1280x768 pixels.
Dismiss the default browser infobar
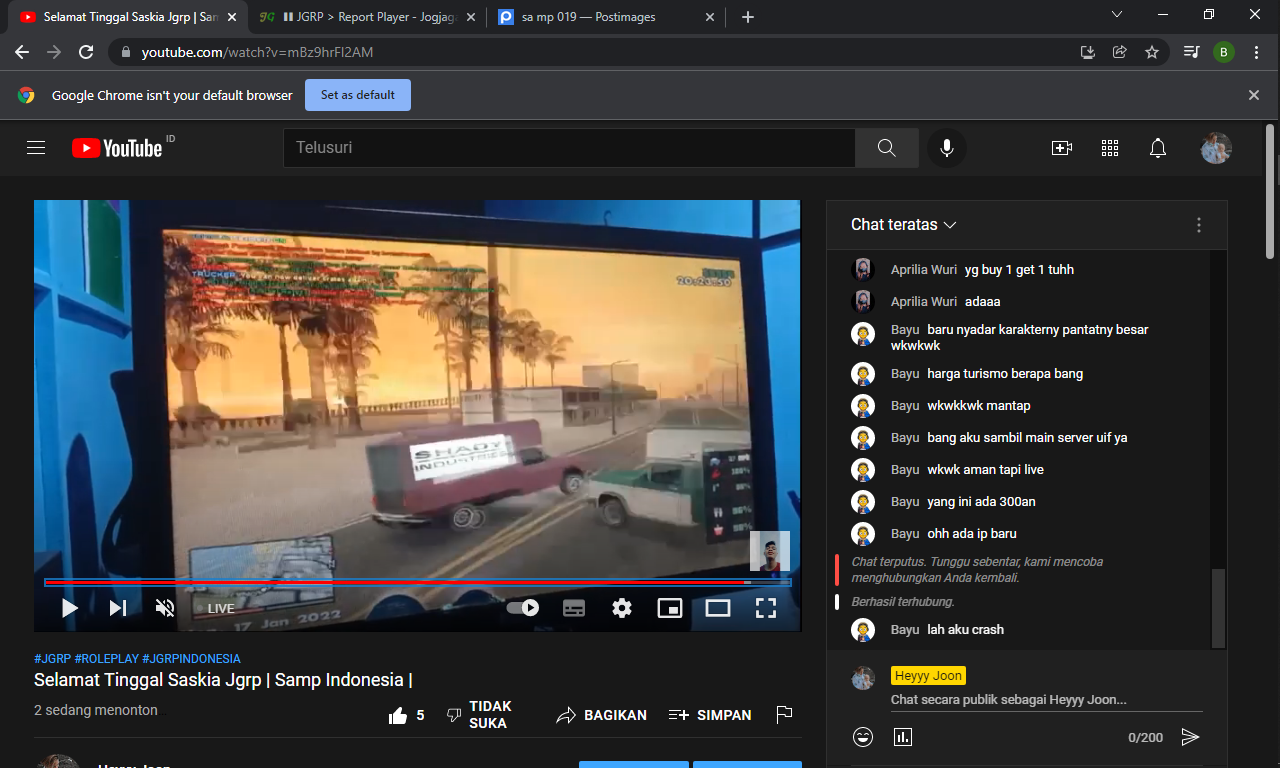tap(1254, 95)
